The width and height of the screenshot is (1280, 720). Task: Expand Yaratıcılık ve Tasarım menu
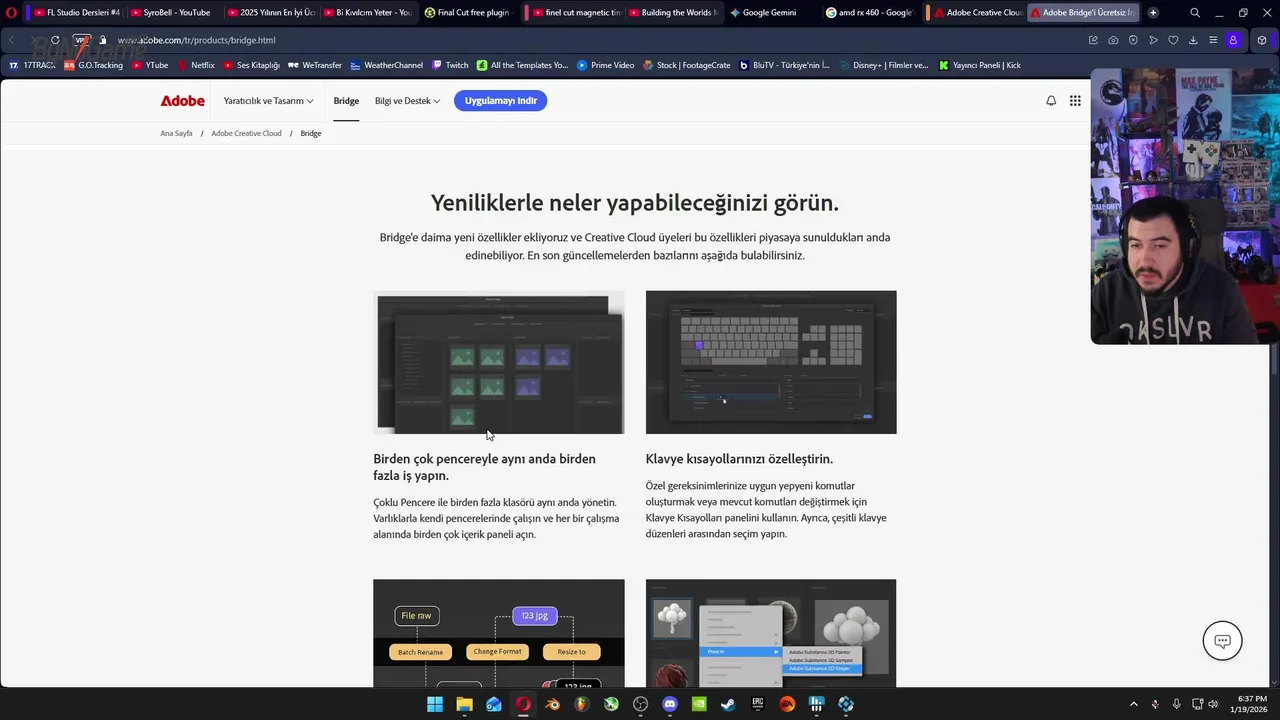268,101
